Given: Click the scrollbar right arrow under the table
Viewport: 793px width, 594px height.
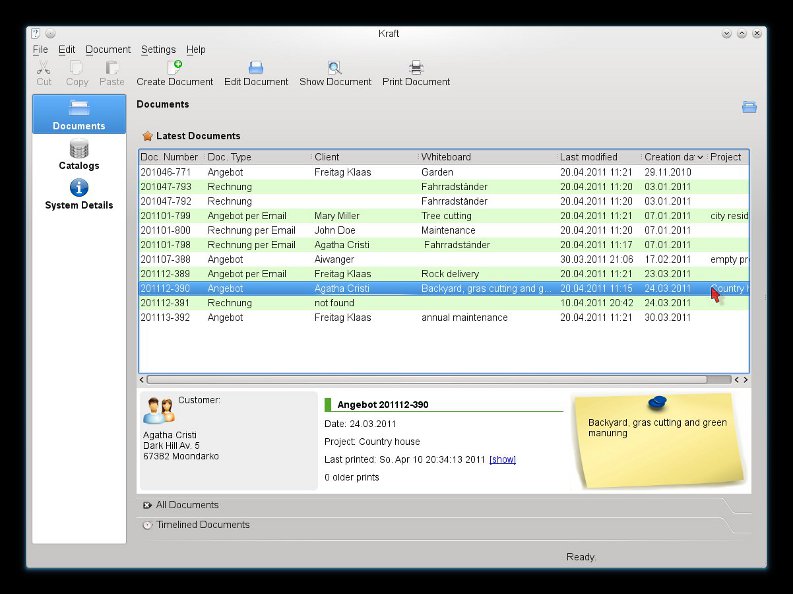Looking at the screenshot, I should (x=745, y=380).
